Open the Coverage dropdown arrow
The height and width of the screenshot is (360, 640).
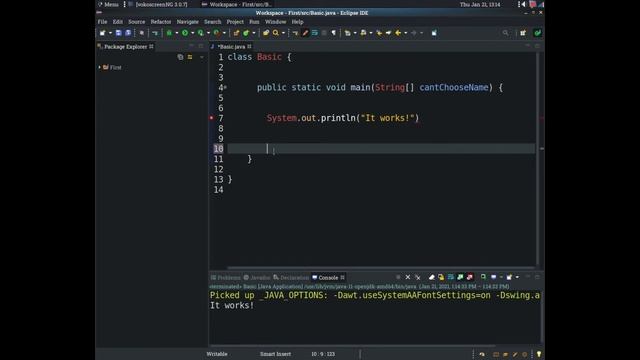pyautogui.click(x=208, y=33)
